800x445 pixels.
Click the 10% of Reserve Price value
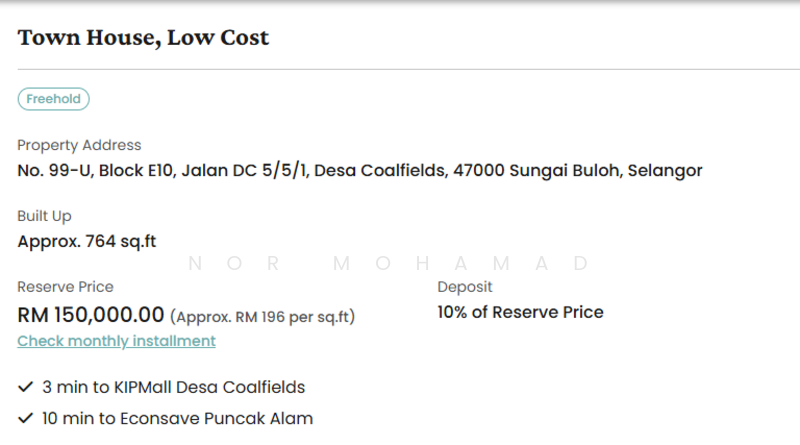click(x=520, y=312)
